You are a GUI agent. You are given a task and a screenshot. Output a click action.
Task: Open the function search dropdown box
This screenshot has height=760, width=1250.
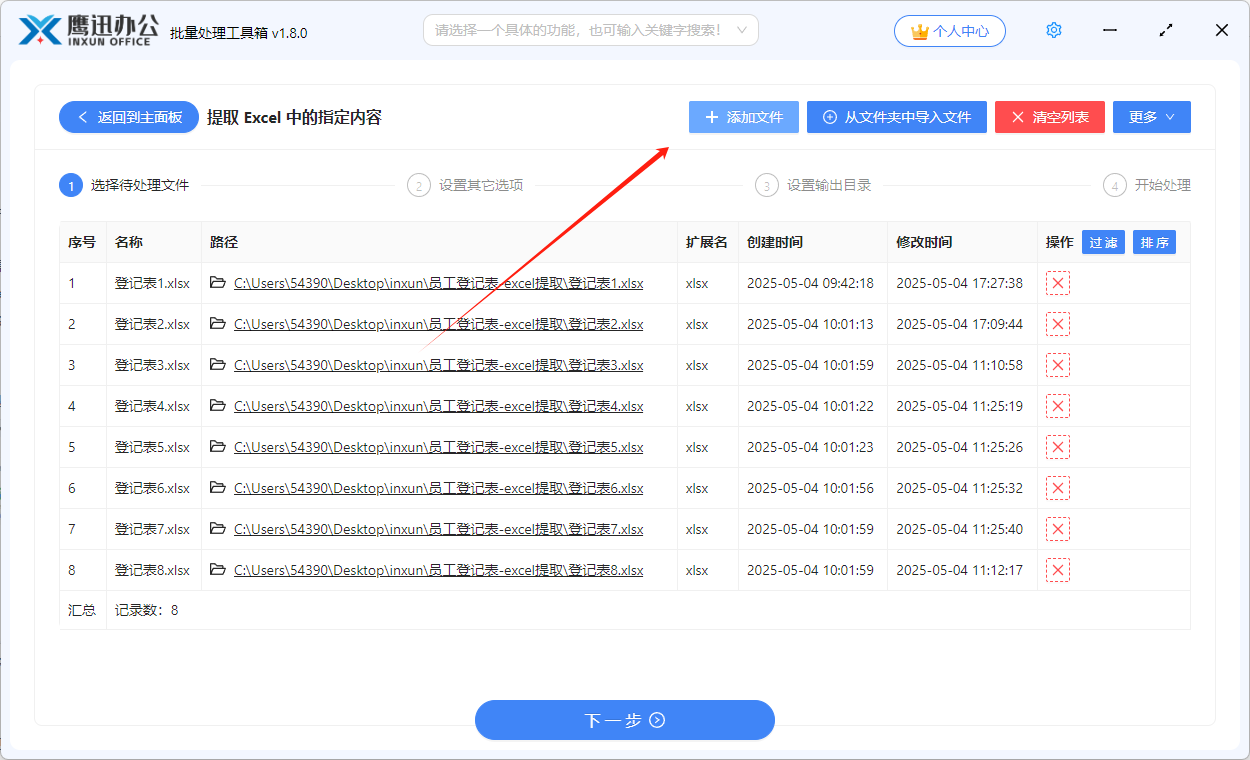pyautogui.click(x=591, y=30)
